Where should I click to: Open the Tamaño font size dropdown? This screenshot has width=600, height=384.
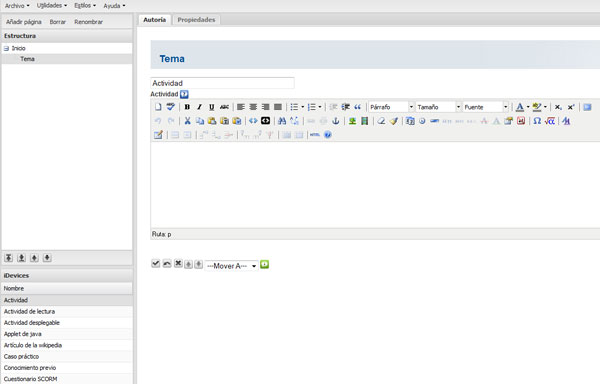(x=438, y=107)
